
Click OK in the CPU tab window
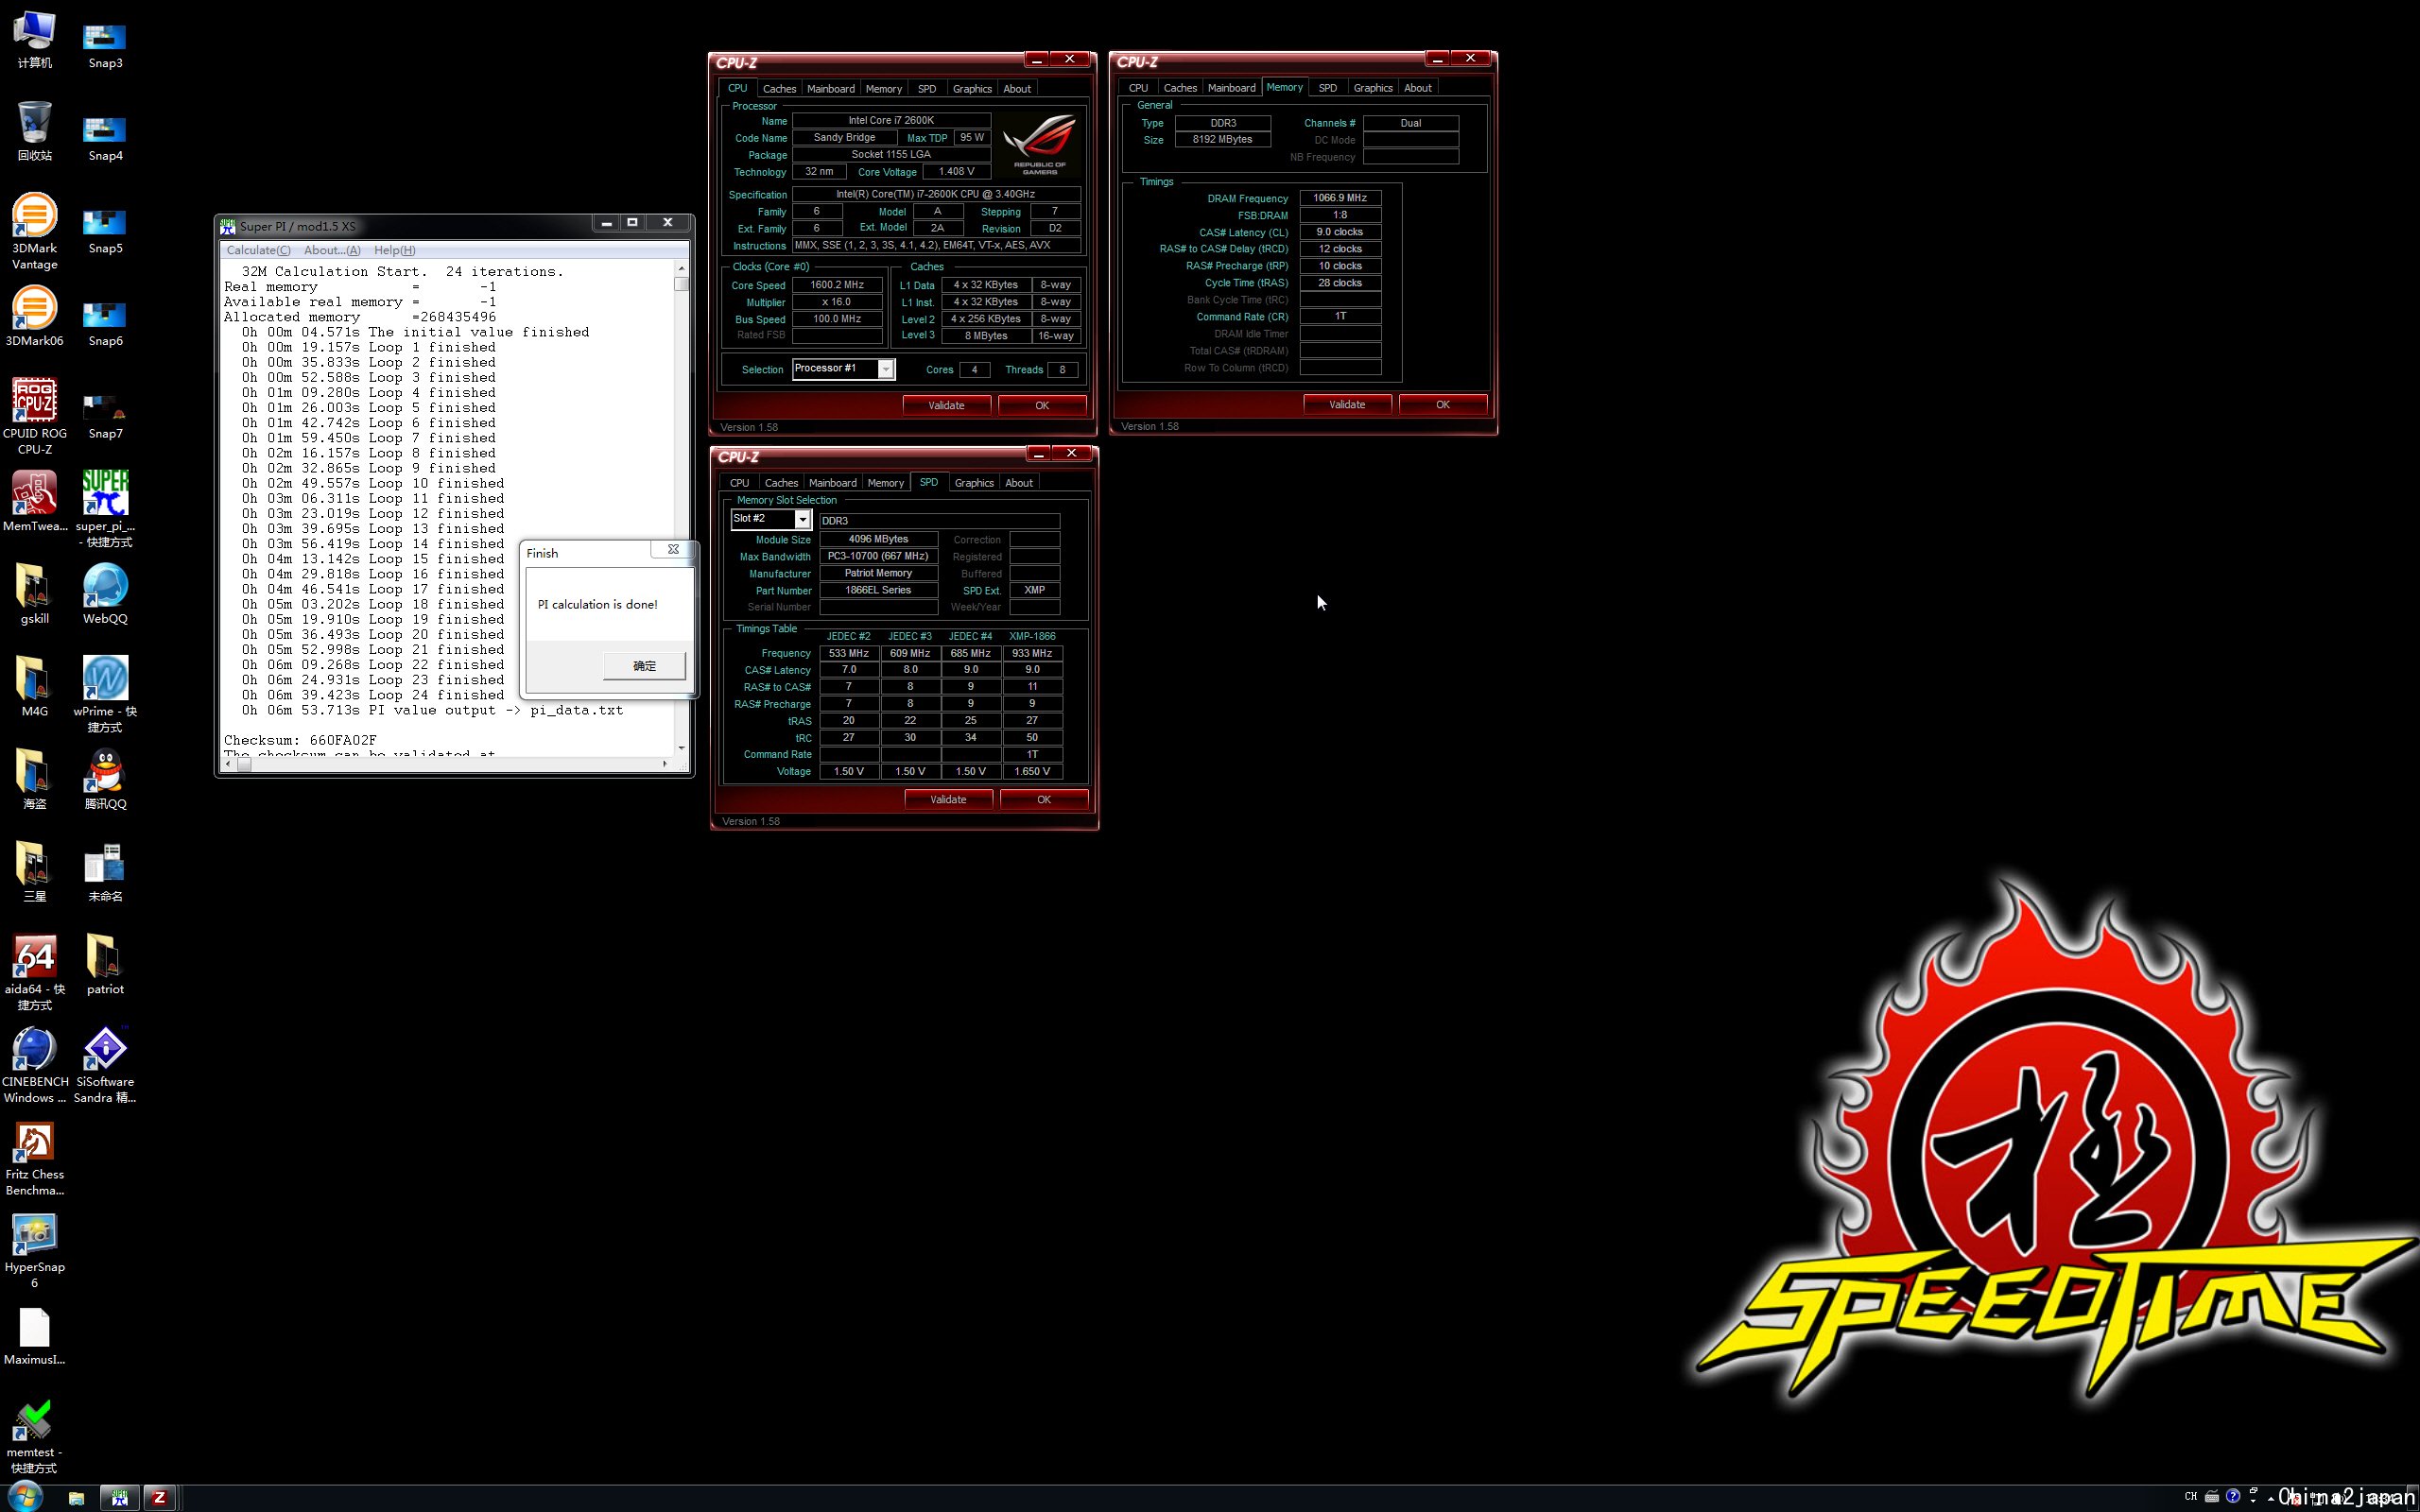tap(1042, 405)
